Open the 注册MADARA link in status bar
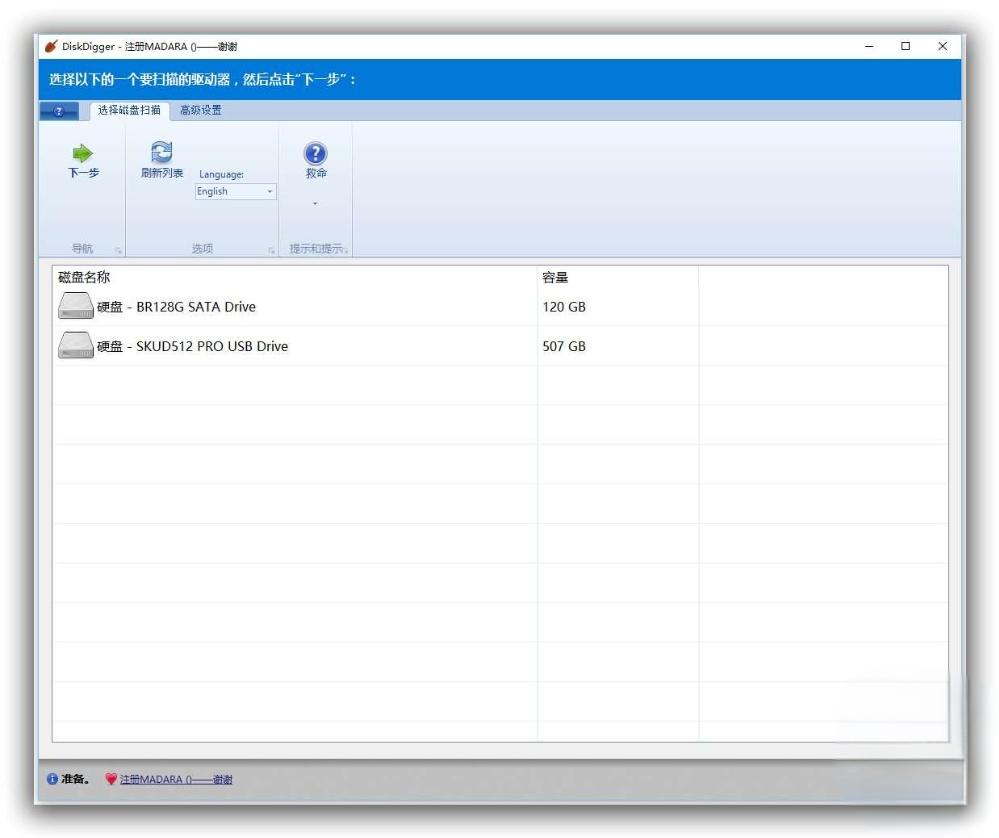 [176, 779]
